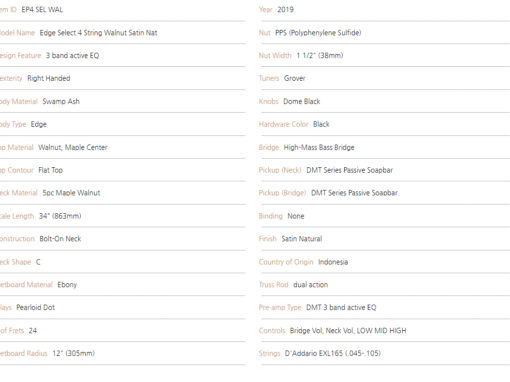Select the High-Mass Bass Bridge text
The image size is (510, 382).
pyautogui.click(x=319, y=147)
